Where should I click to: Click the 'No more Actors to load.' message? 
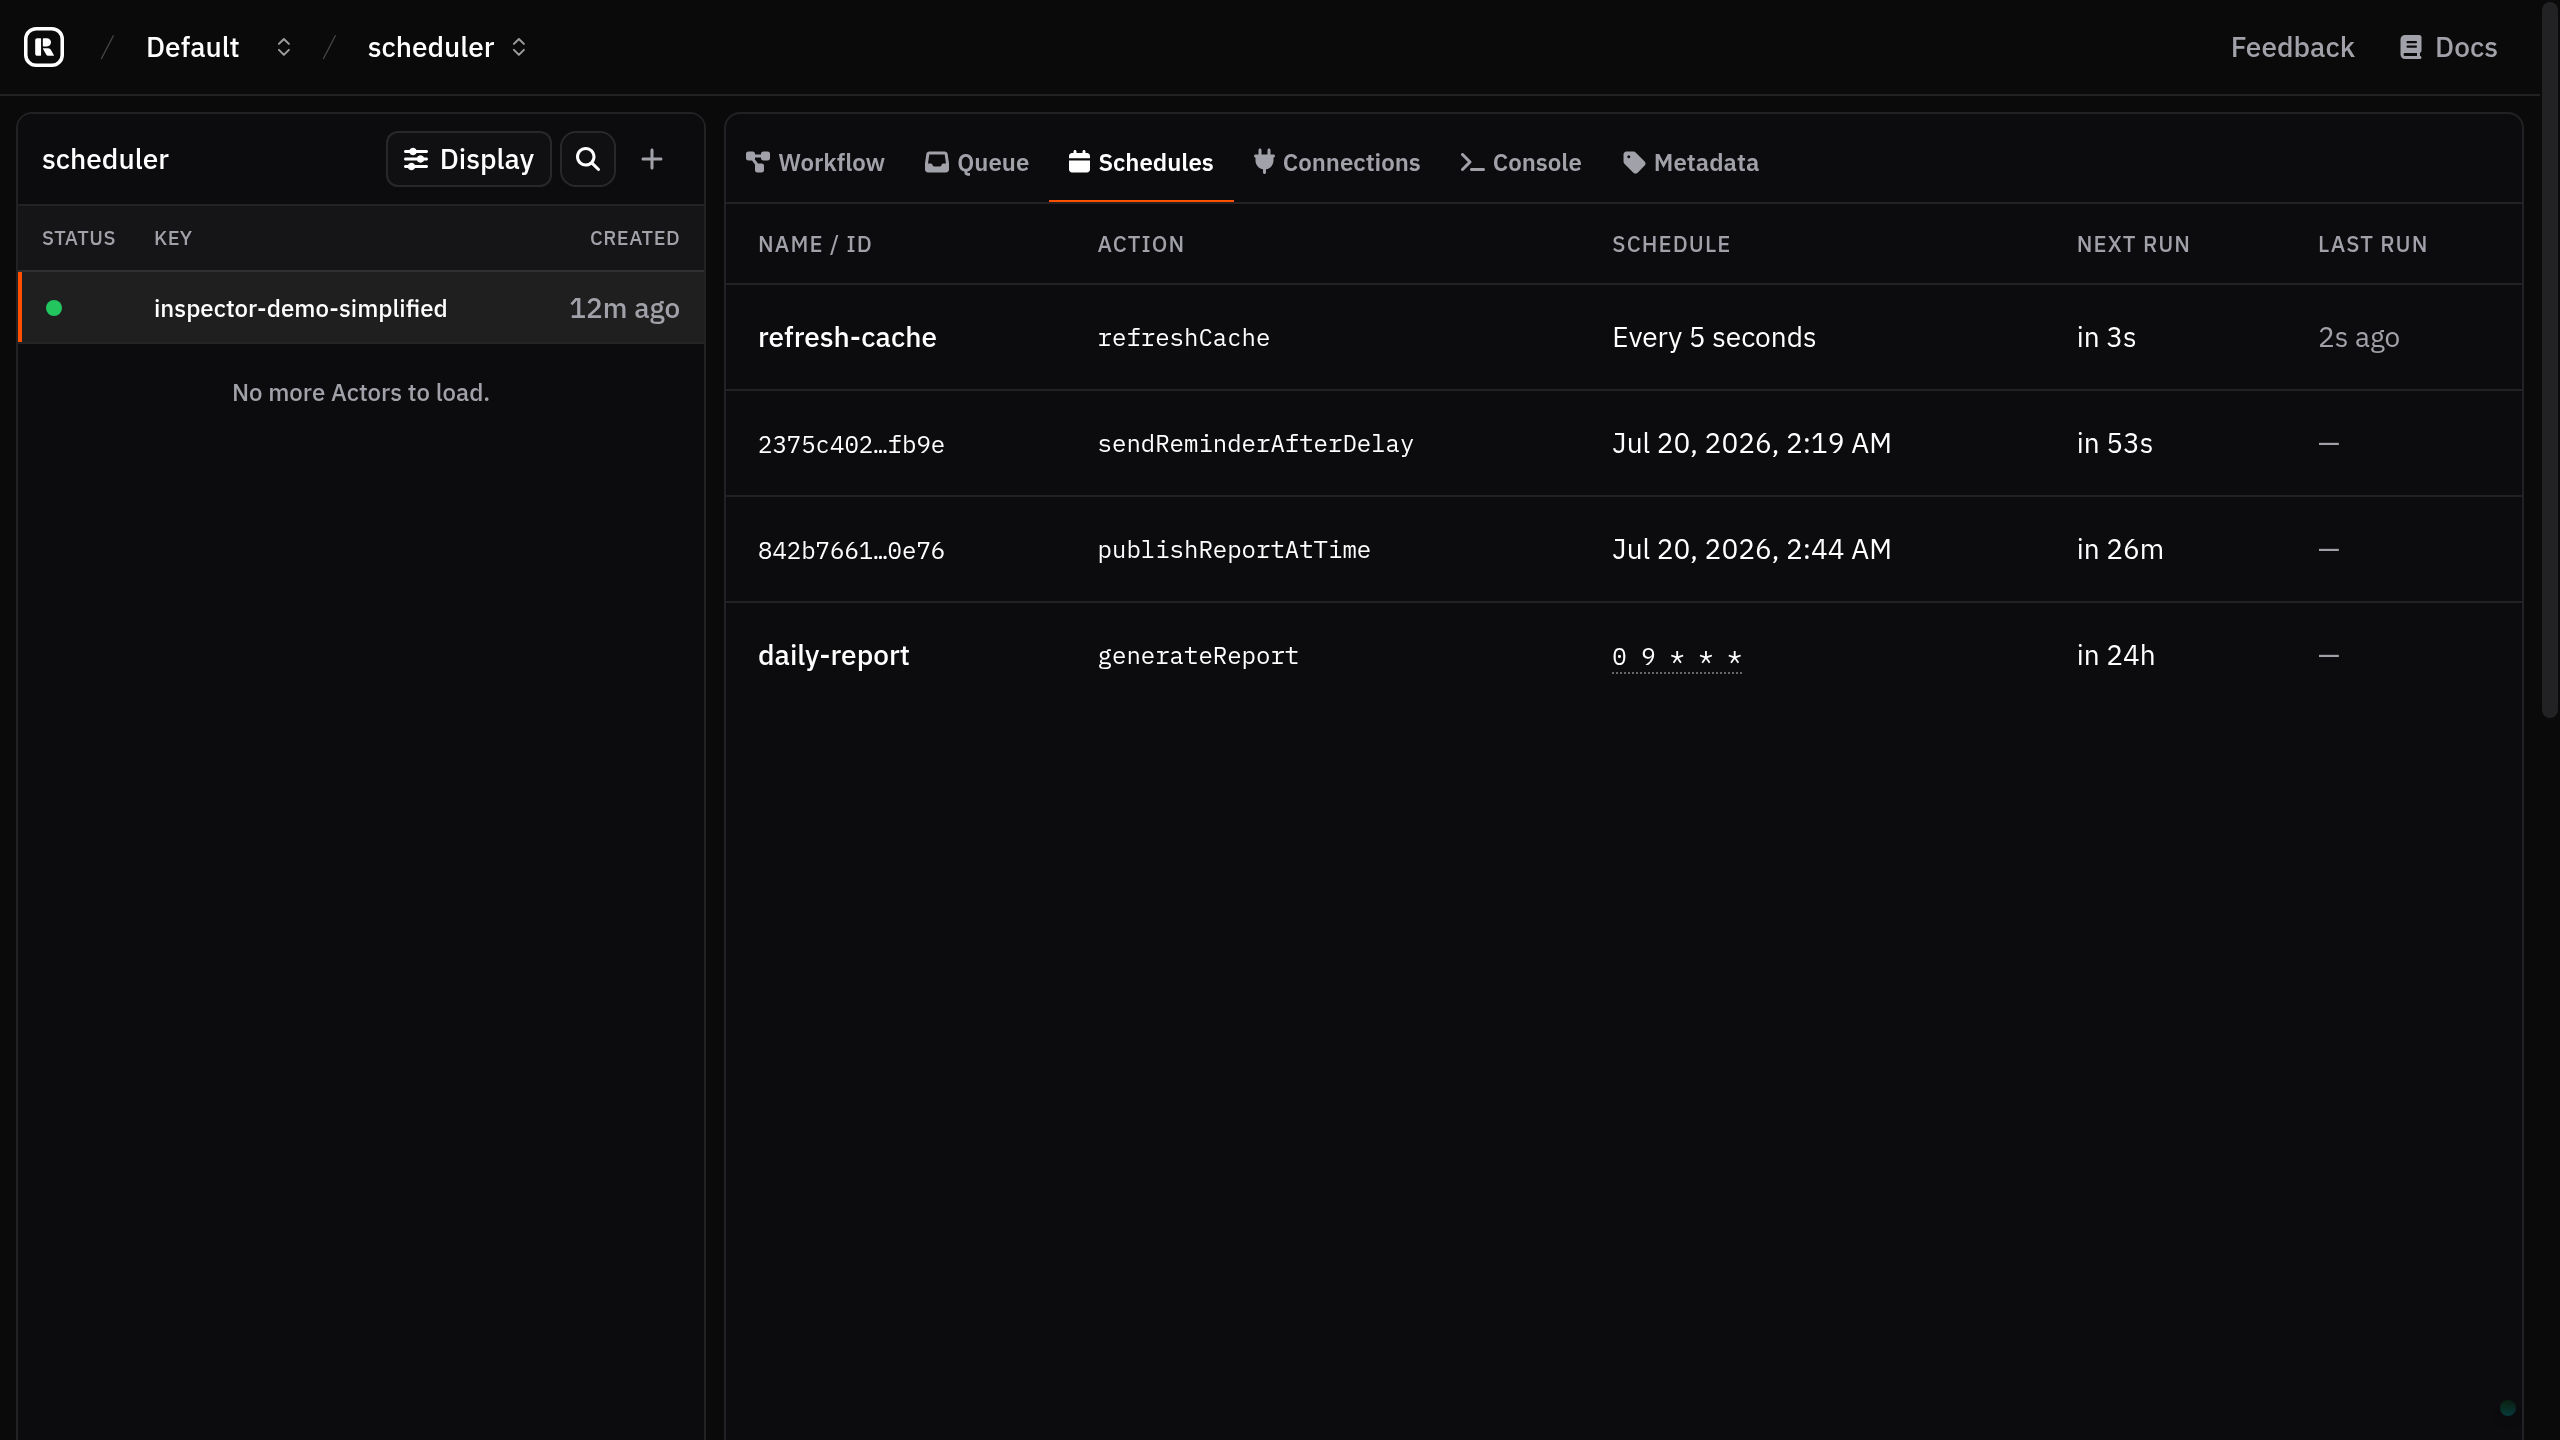click(x=361, y=393)
